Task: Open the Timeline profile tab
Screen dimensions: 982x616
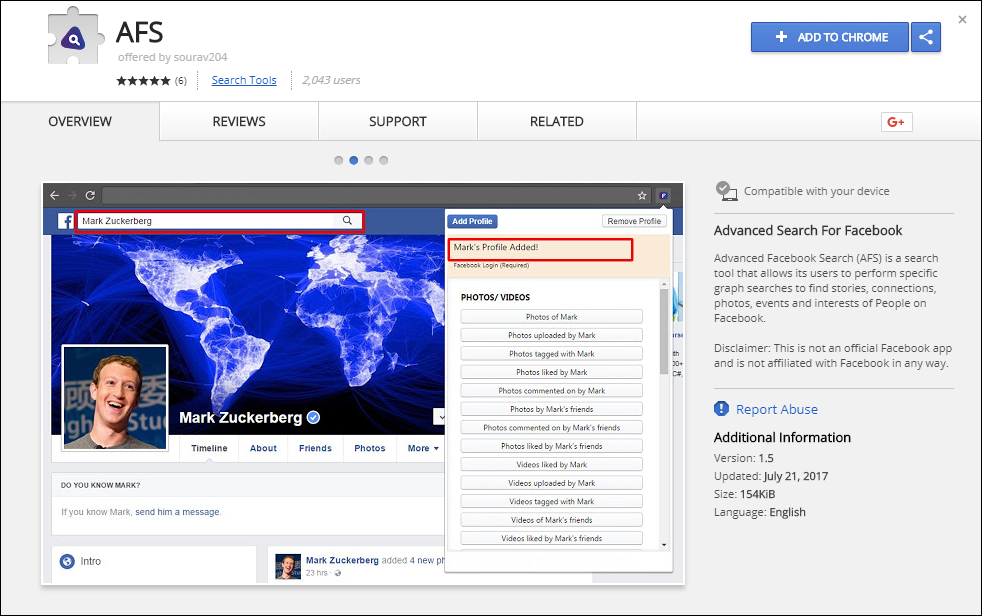Action: pos(209,448)
